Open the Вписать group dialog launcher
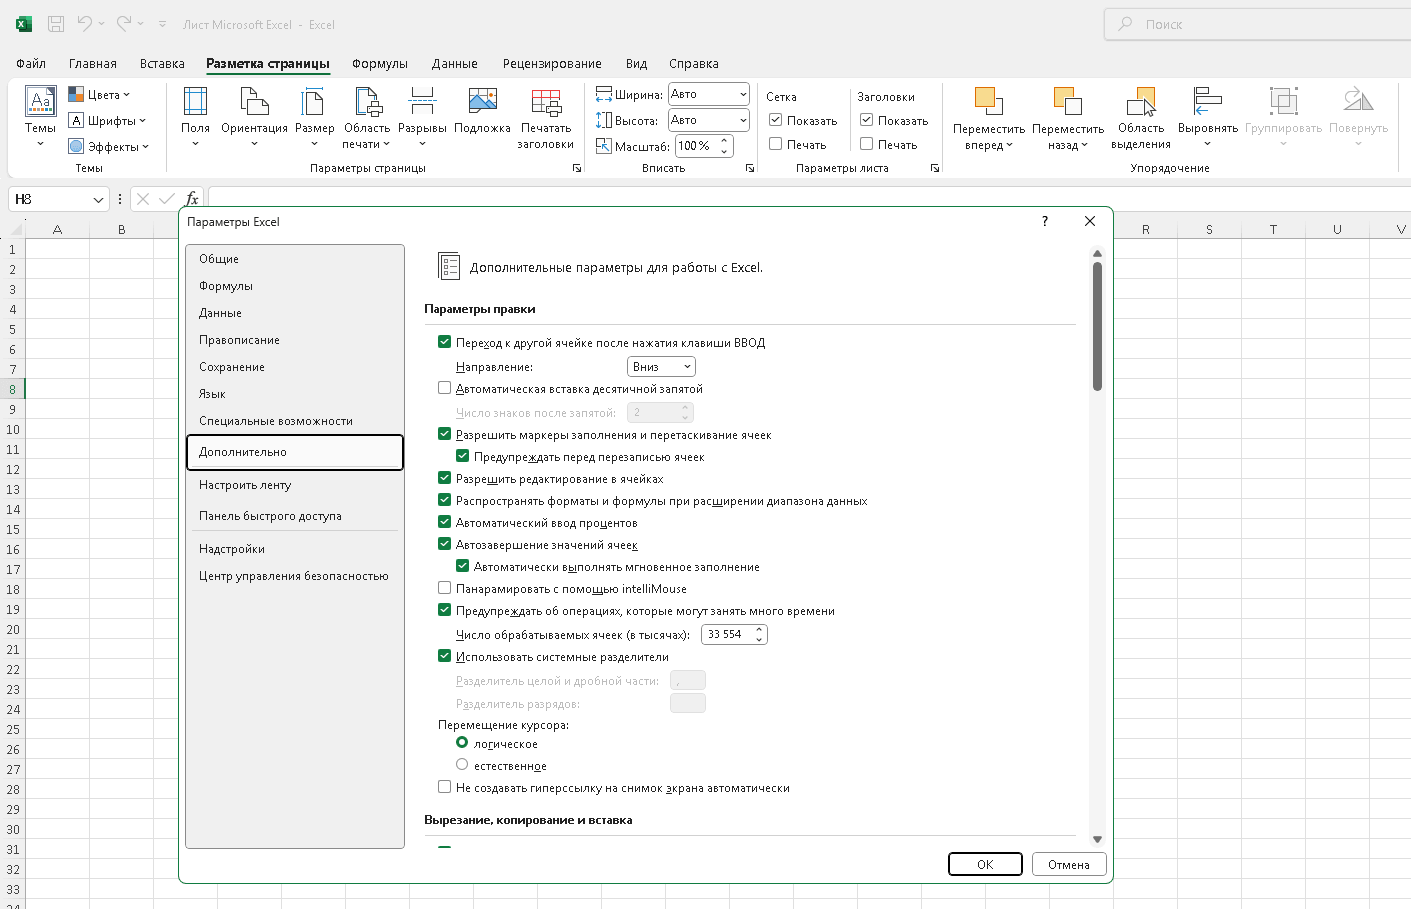This screenshot has width=1411, height=909. pos(750,168)
